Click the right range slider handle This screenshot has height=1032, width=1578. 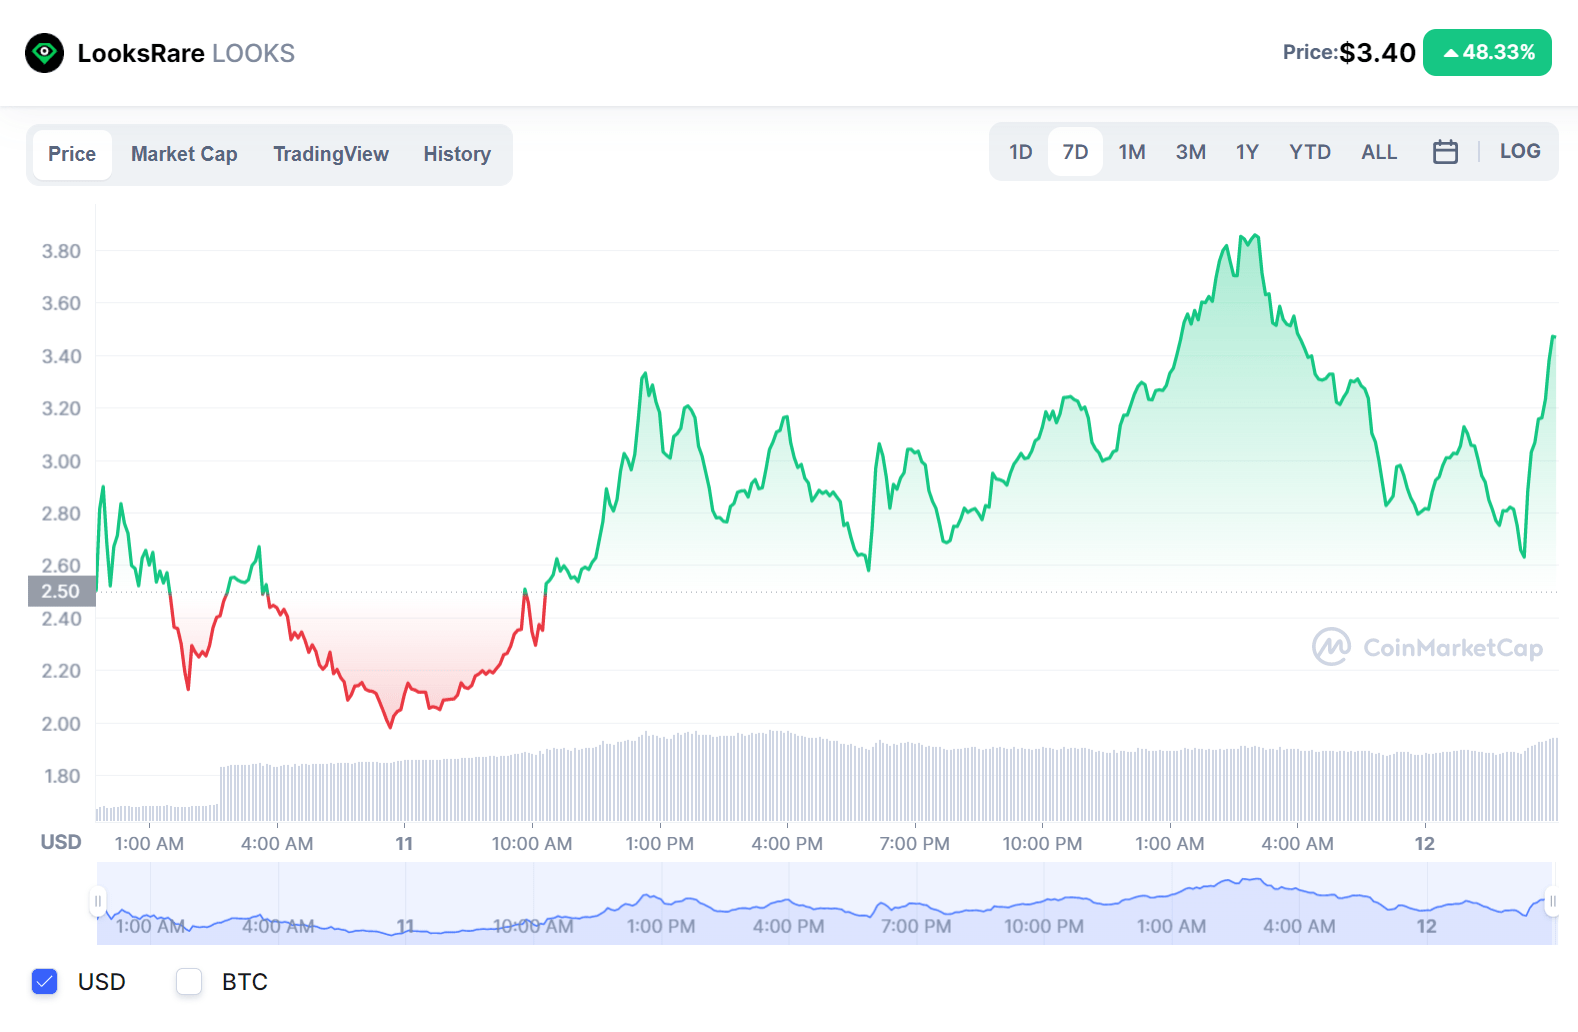point(1552,902)
